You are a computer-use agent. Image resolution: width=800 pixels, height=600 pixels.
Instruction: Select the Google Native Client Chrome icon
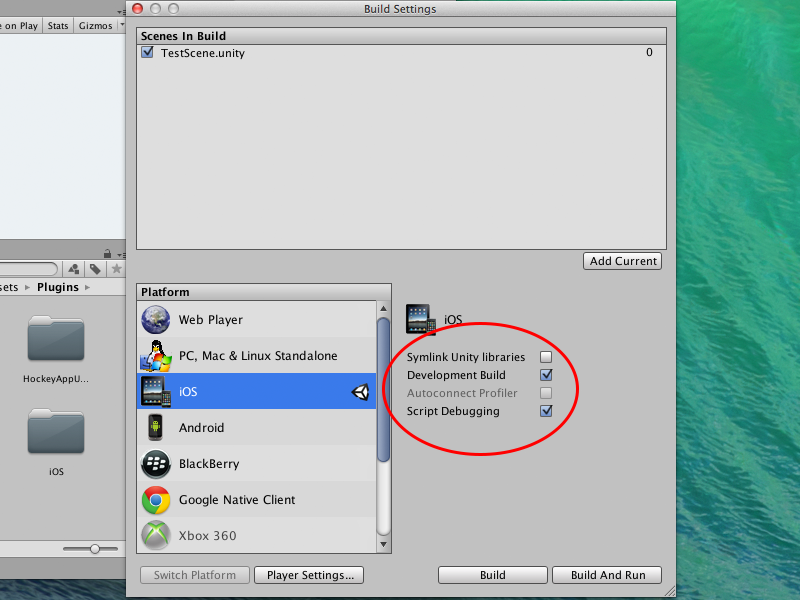[156, 499]
